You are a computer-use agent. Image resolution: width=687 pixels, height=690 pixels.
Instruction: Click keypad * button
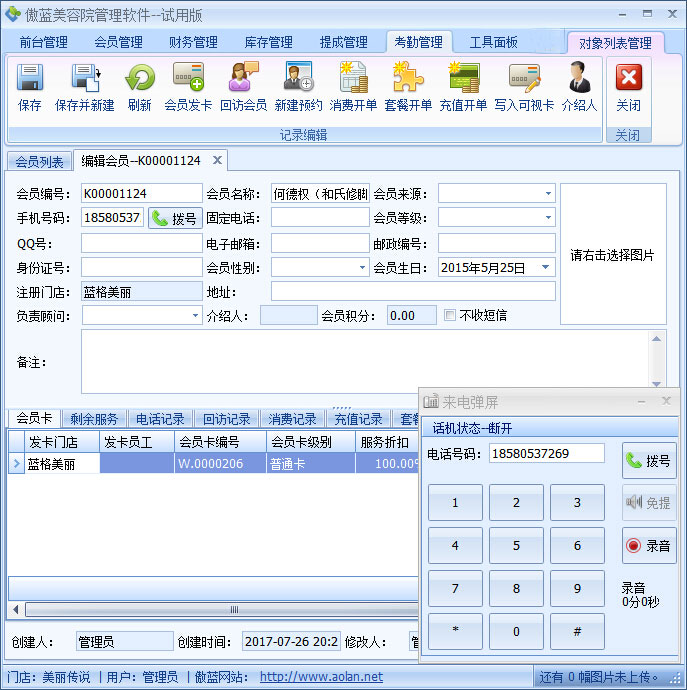(455, 631)
